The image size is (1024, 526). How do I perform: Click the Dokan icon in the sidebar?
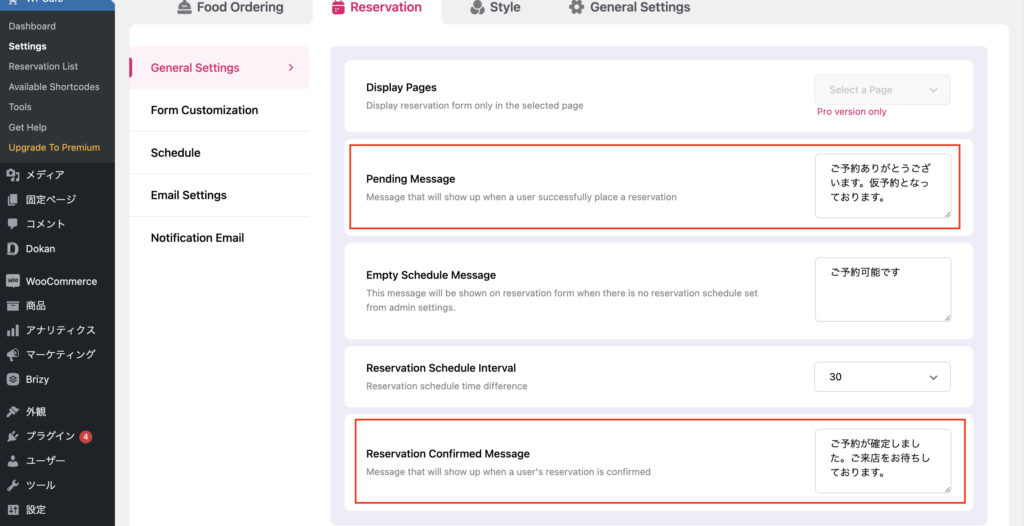12,249
